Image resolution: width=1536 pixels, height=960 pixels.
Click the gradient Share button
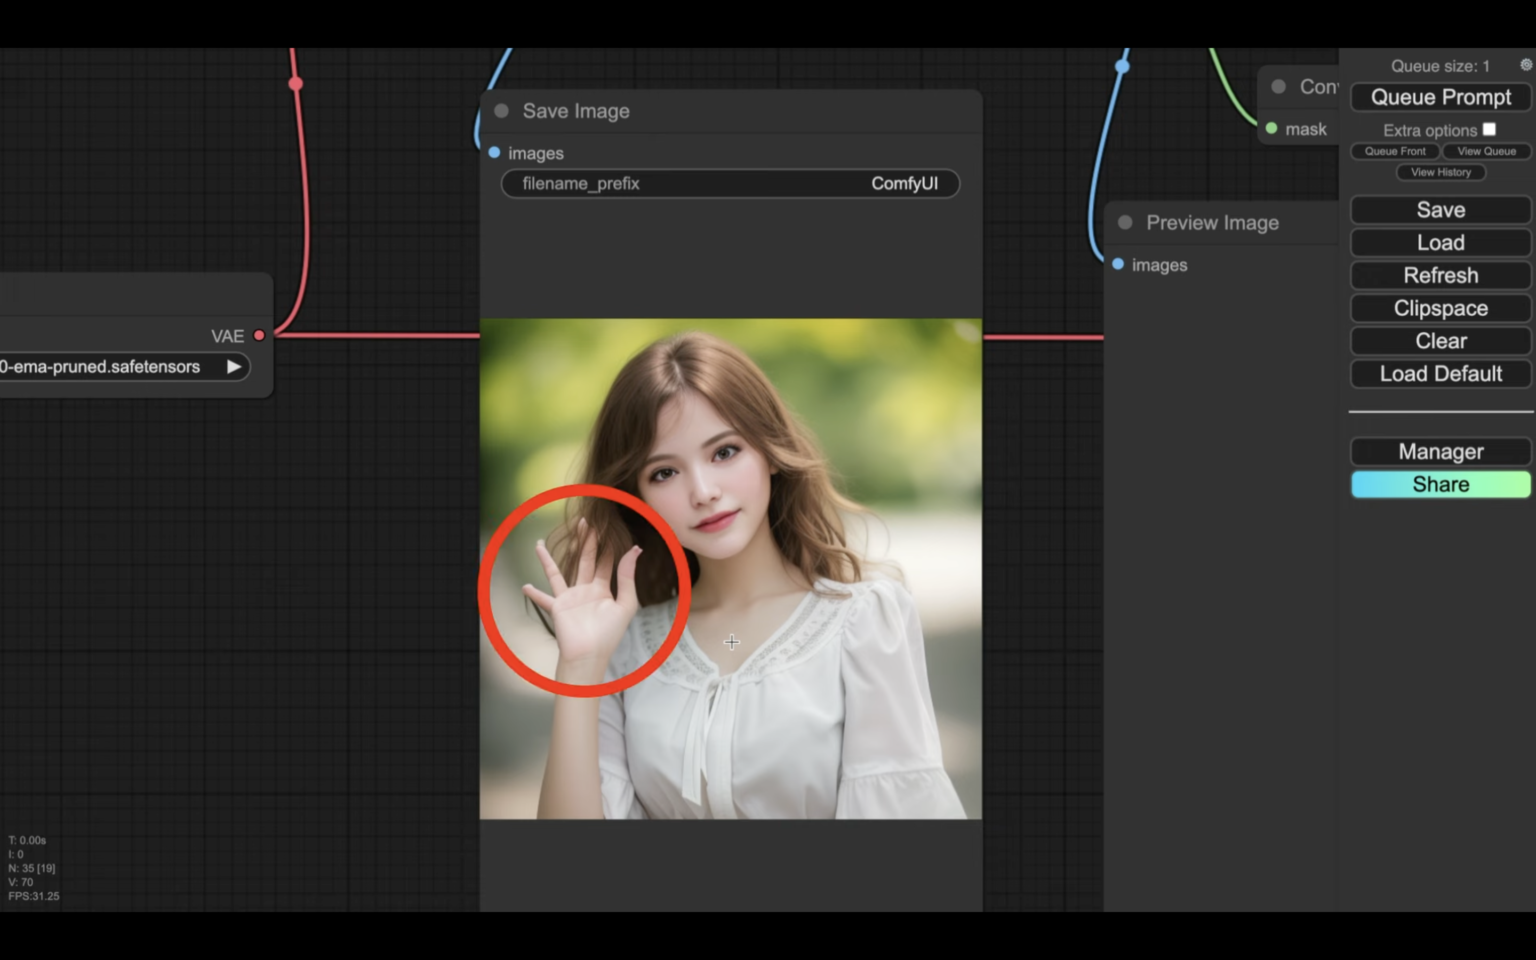(1440, 485)
